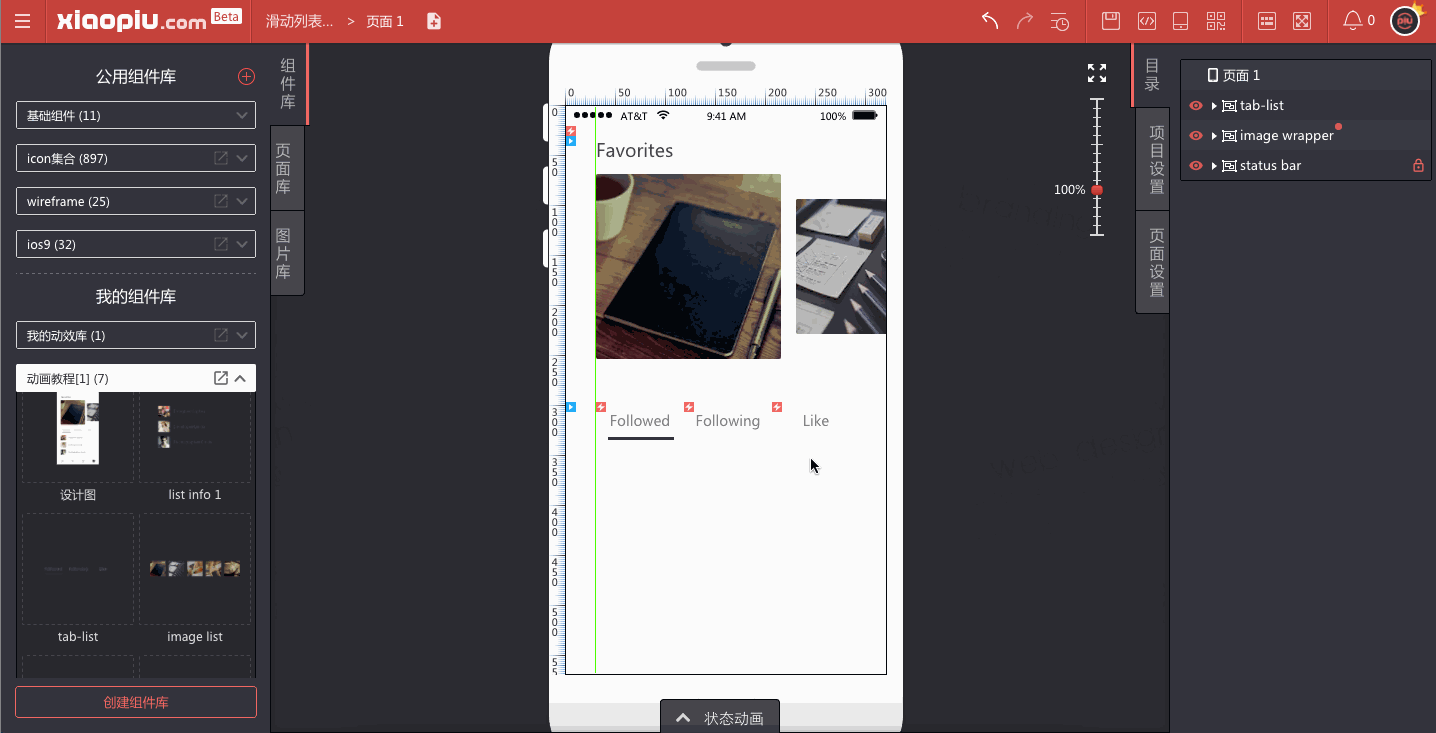Image resolution: width=1436 pixels, height=733 pixels.
Task: Open the tablet device preview icon
Action: [x=1180, y=21]
